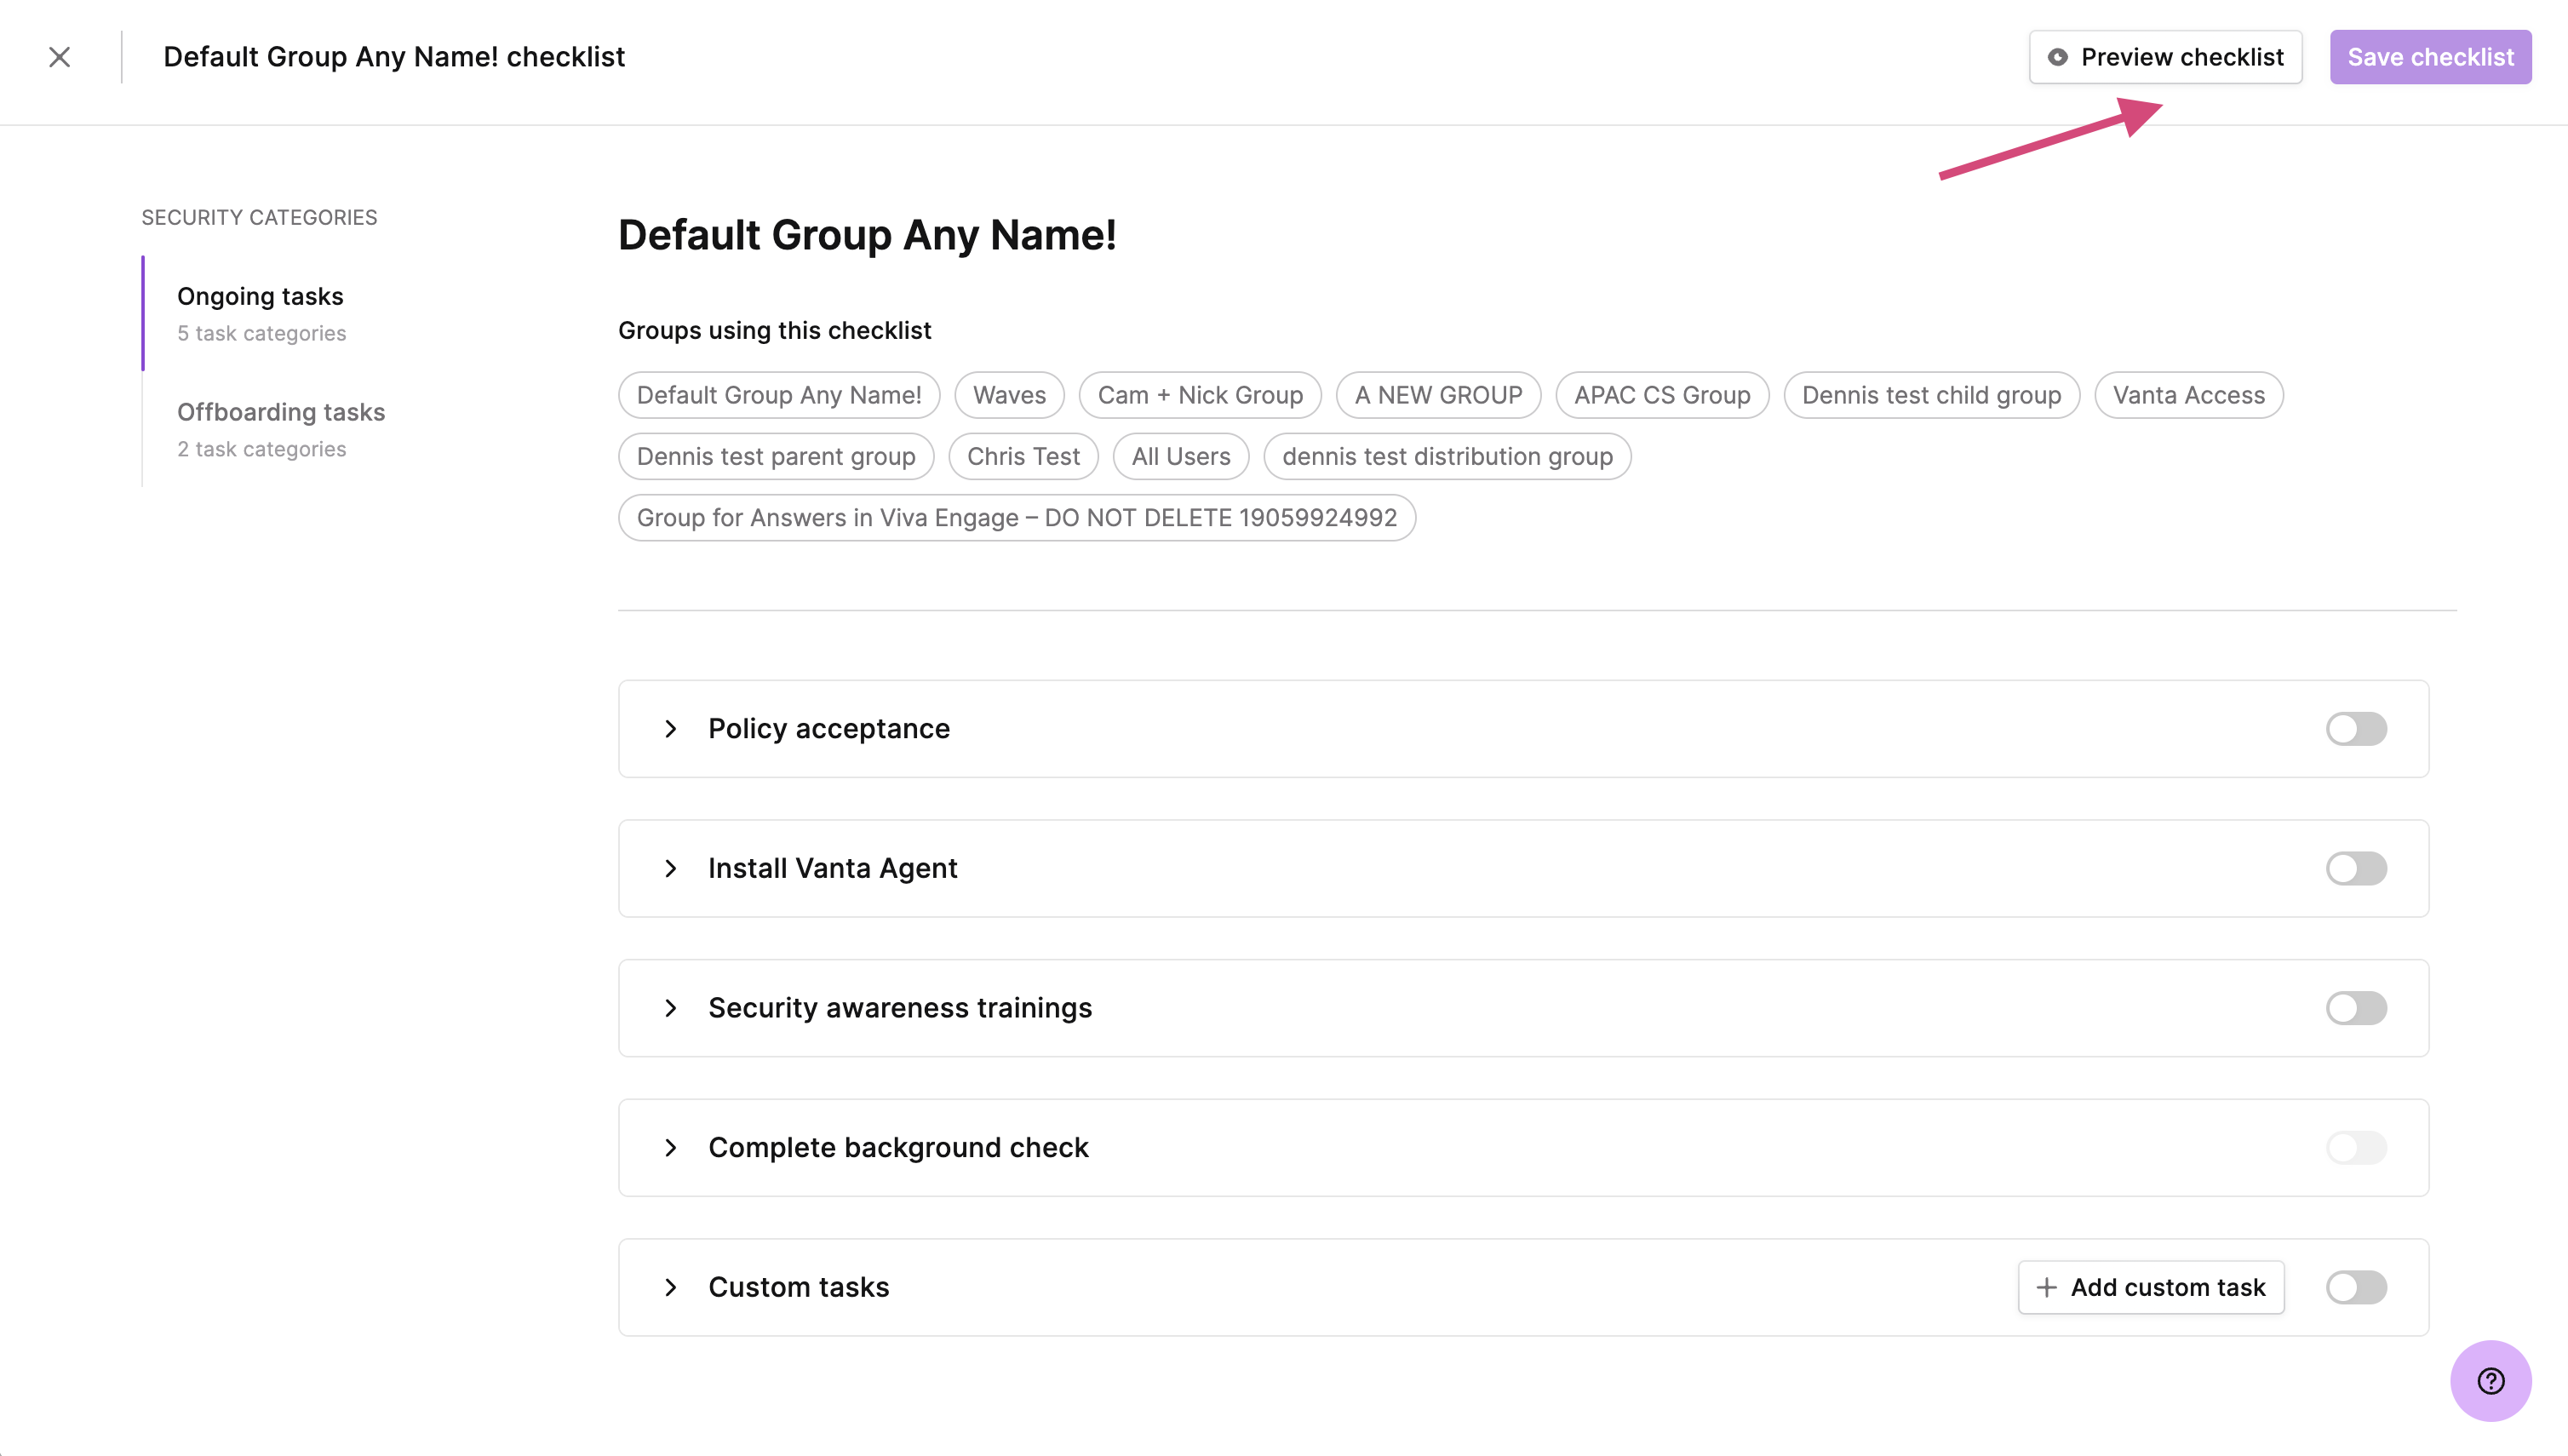
Task: Click the Groups using this checklist label
Action: point(774,330)
